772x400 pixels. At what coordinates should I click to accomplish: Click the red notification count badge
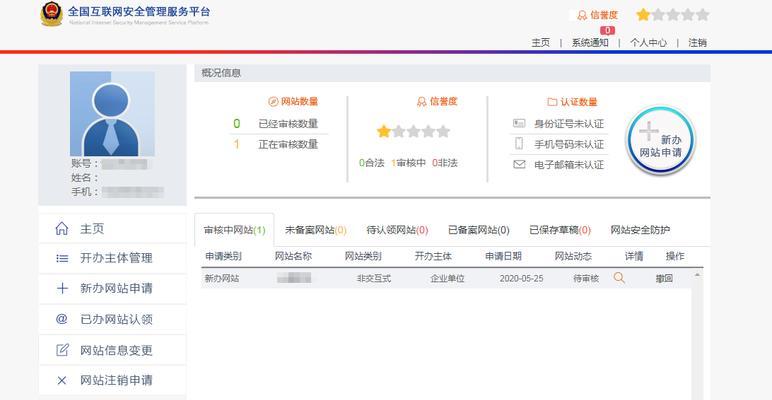[608, 31]
